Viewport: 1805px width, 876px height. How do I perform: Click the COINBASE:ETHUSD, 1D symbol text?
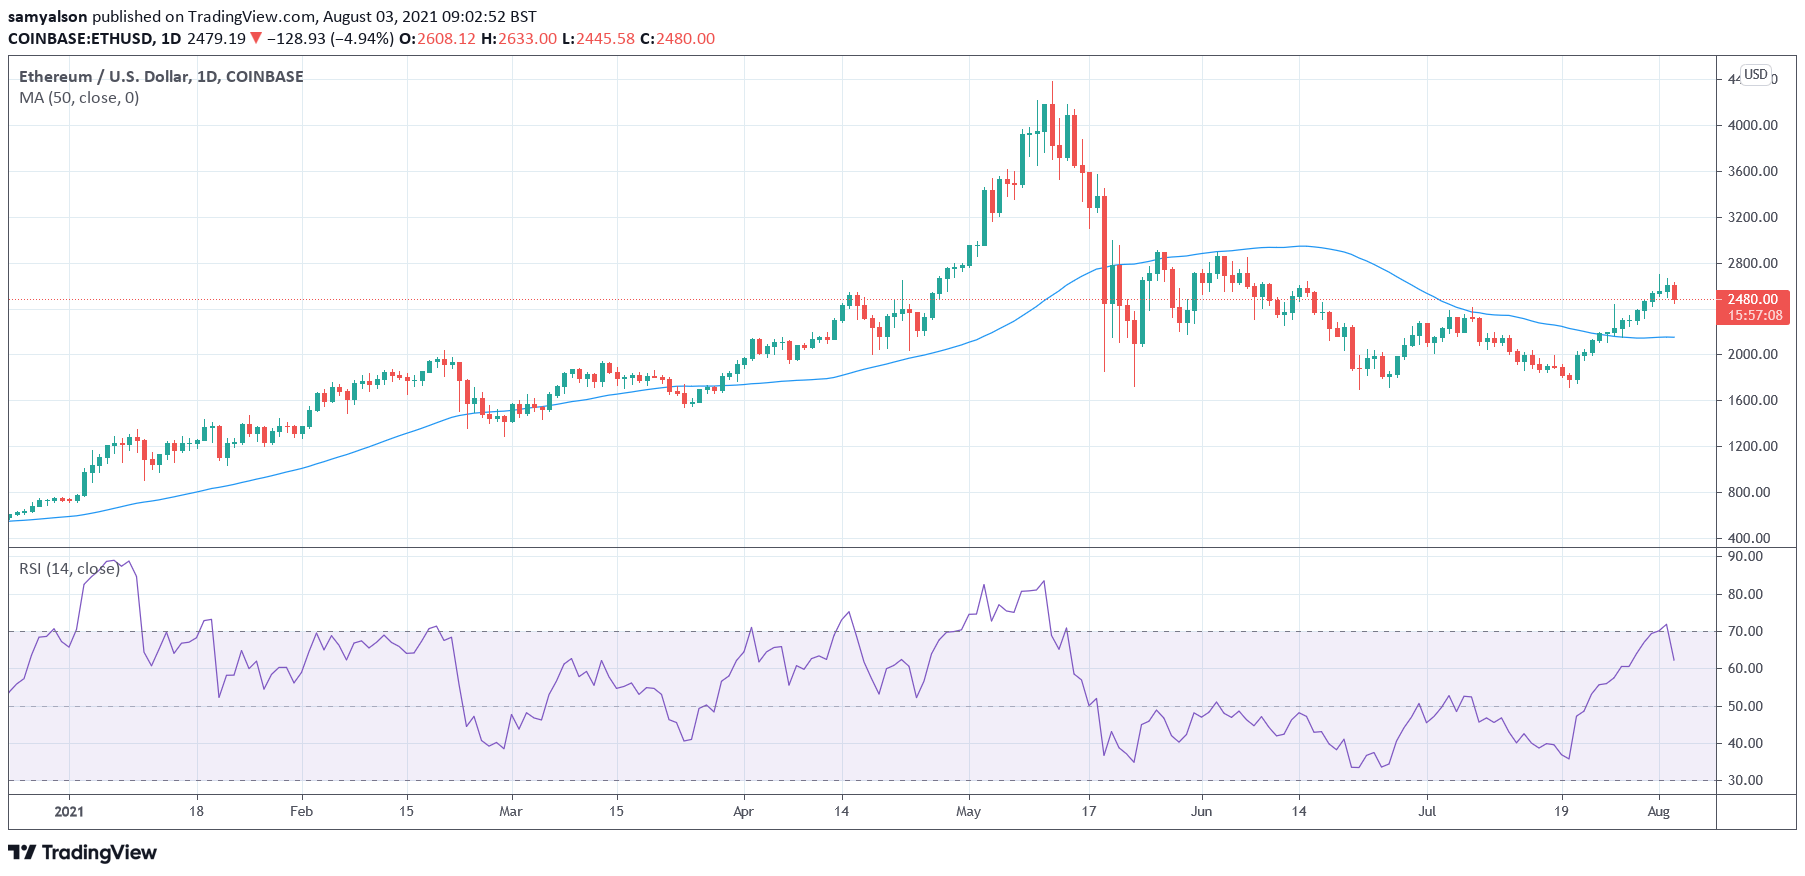point(95,39)
